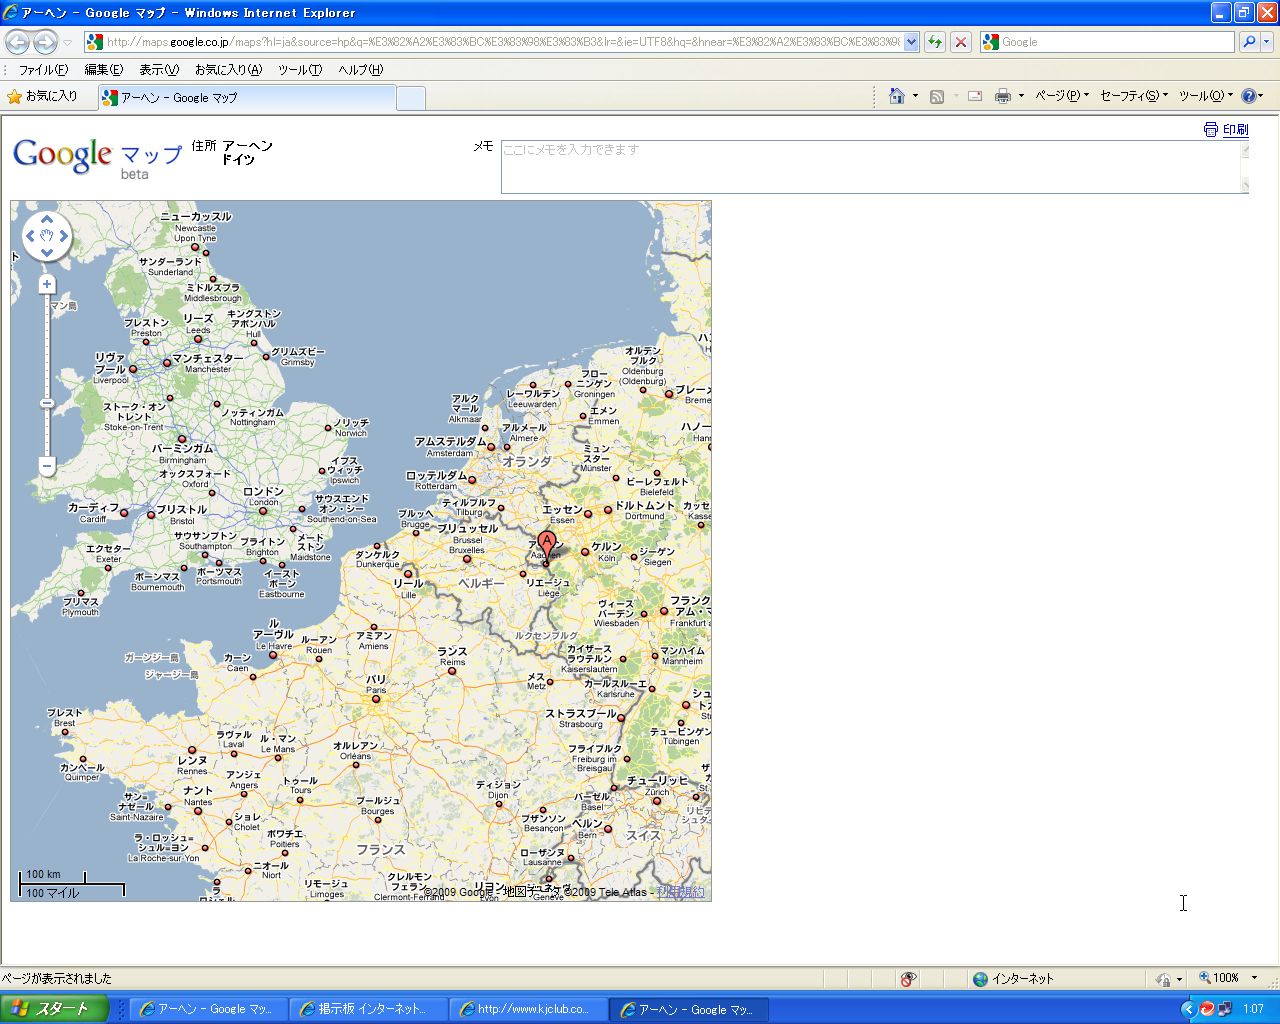The image size is (1280, 1024).
Task: Click the red marker A on Aachen
Action: click(546, 543)
